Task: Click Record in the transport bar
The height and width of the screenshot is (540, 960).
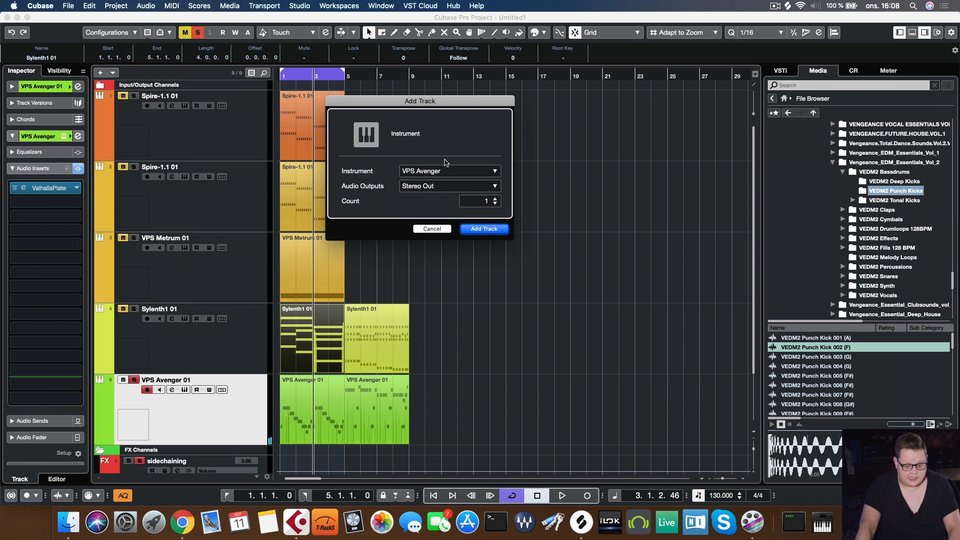Action: (587, 495)
